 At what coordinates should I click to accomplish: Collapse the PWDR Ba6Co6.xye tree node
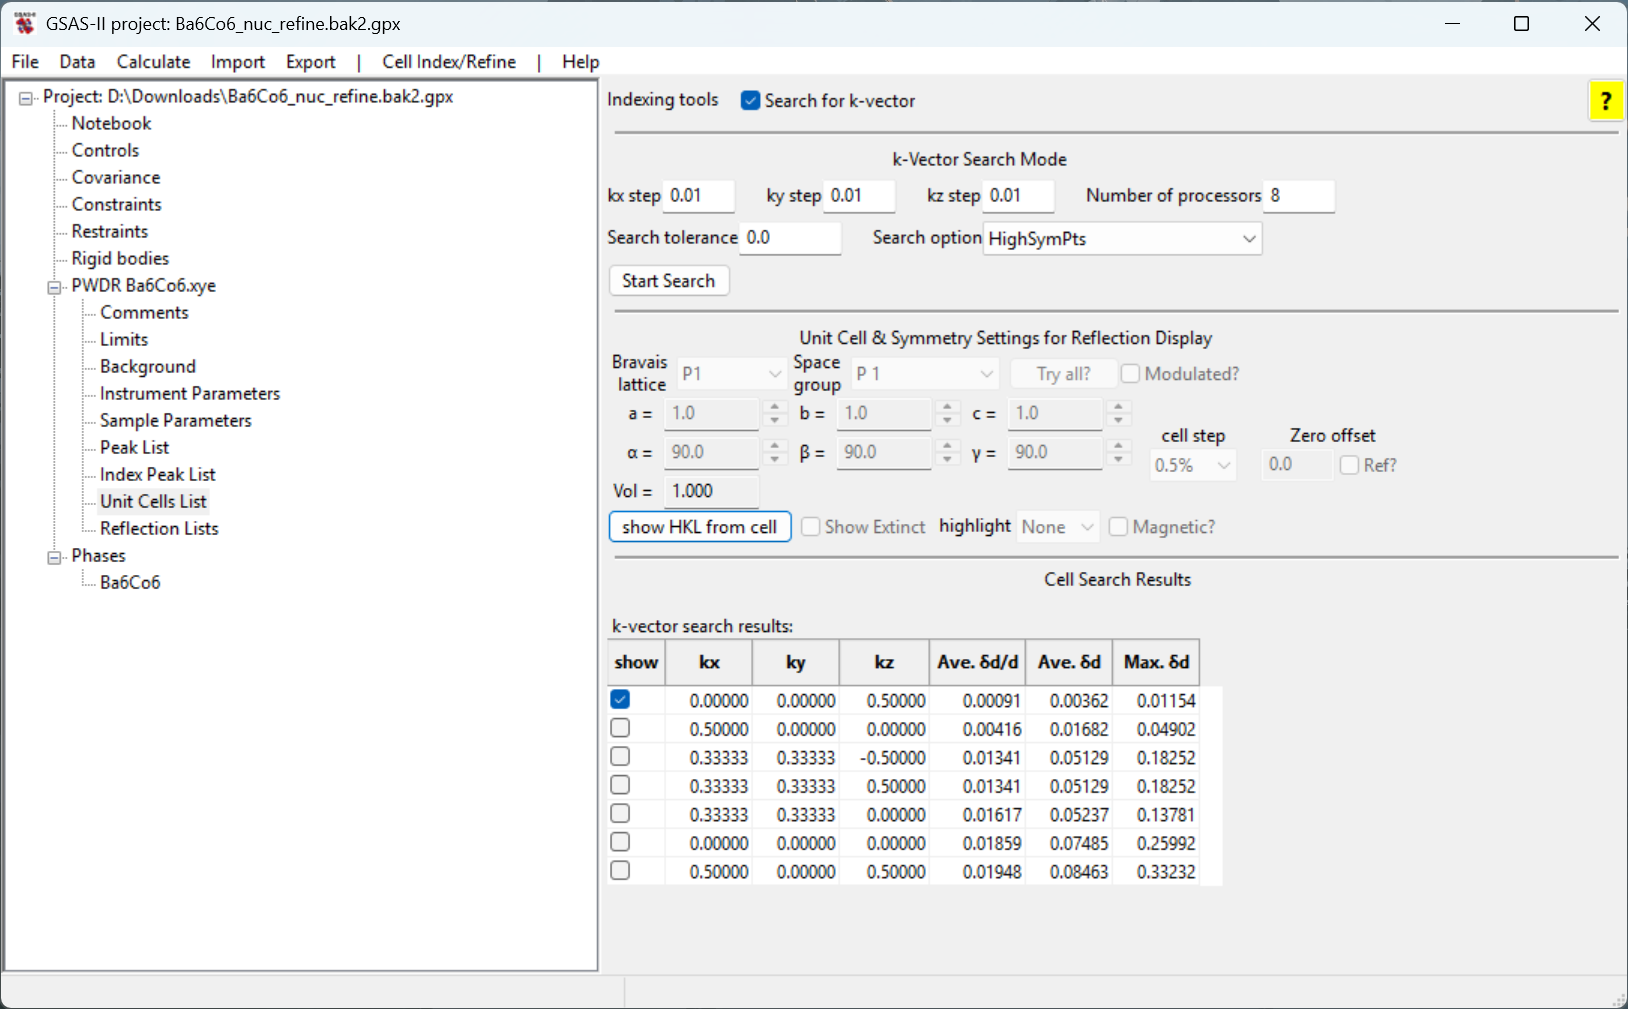click(x=54, y=287)
